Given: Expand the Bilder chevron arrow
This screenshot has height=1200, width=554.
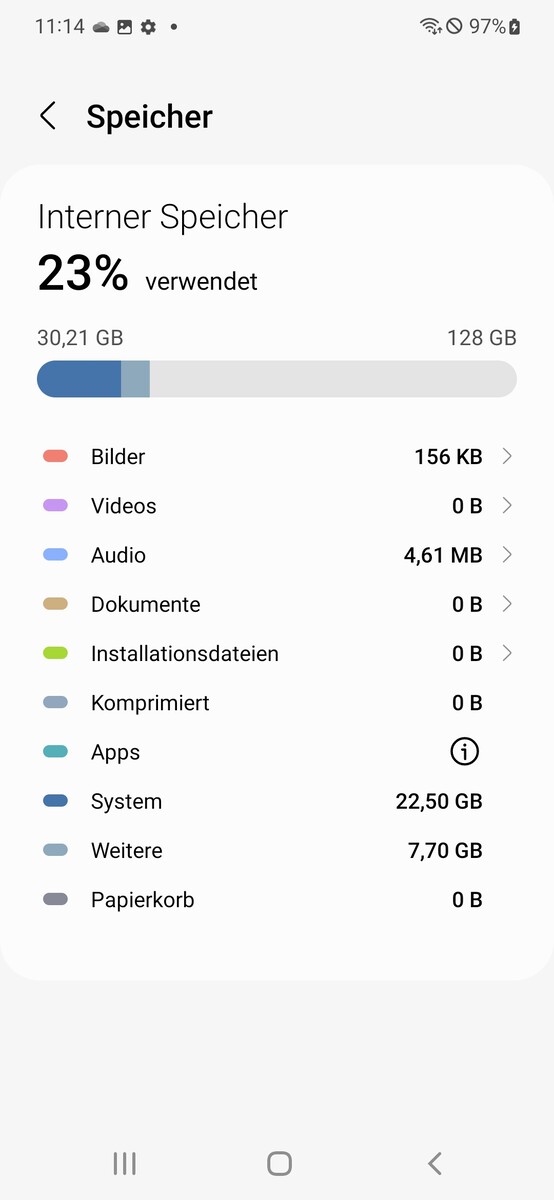Looking at the screenshot, I should click(x=507, y=457).
